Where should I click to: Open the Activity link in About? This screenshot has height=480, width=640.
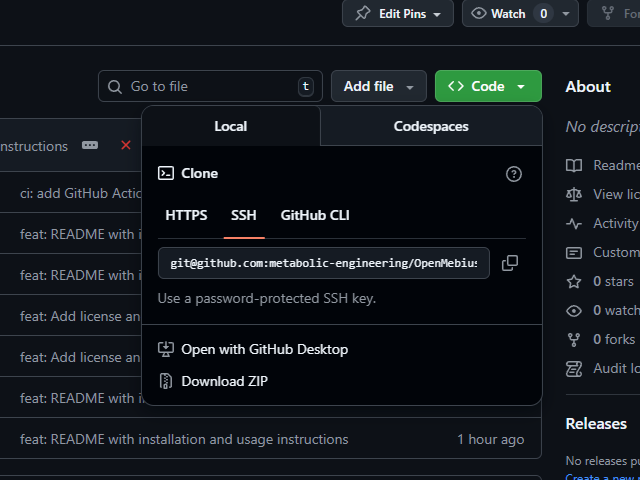[616, 223]
